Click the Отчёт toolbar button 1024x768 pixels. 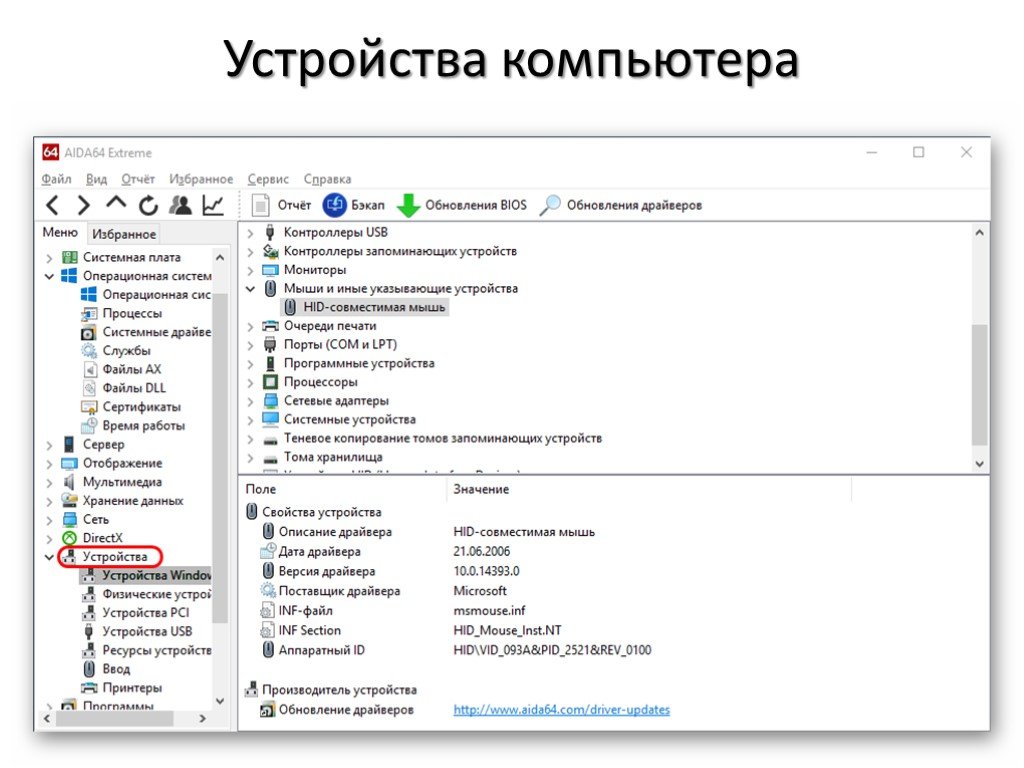tap(281, 205)
